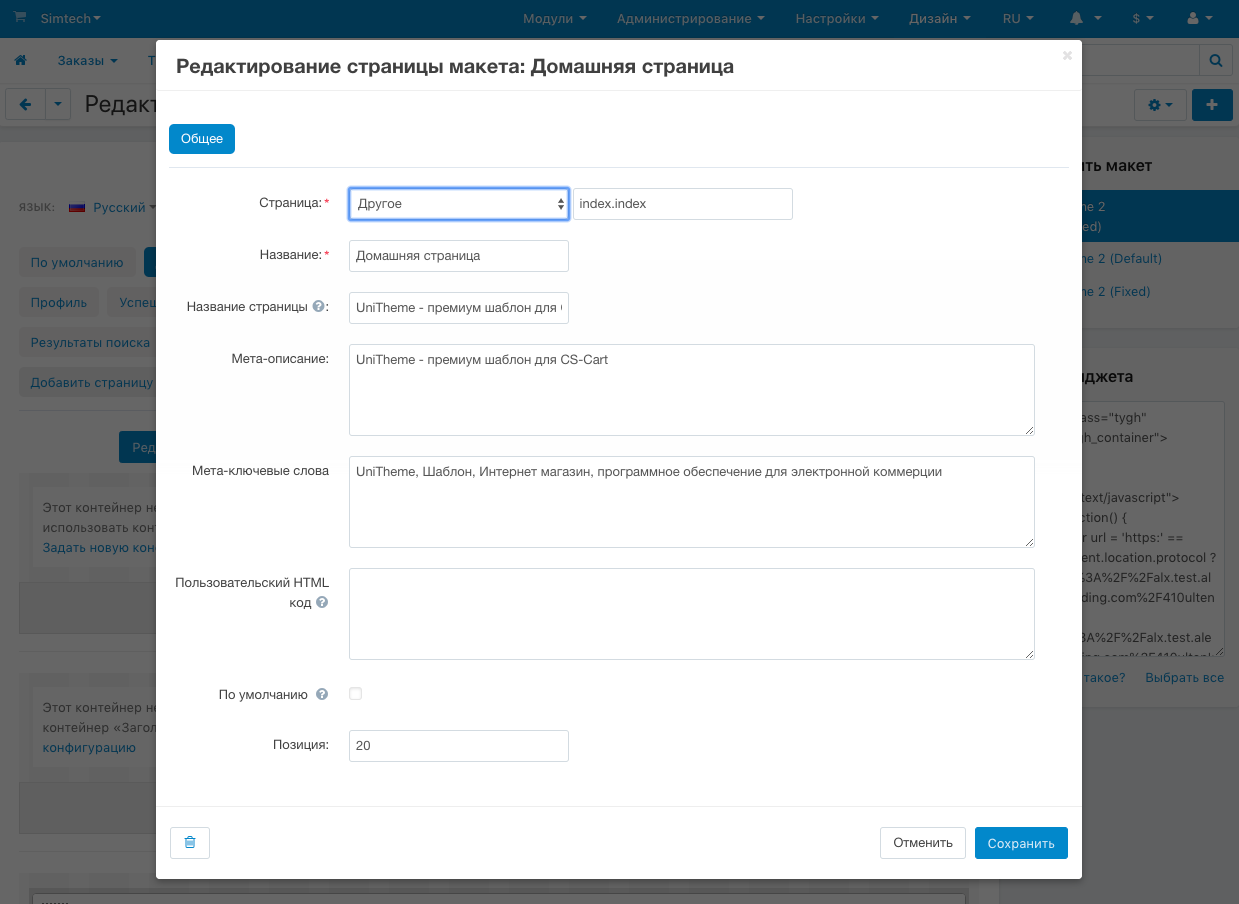The height and width of the screenshot is (904, 1239).
Task: Click the trash delete icon button
Action: 190,843
